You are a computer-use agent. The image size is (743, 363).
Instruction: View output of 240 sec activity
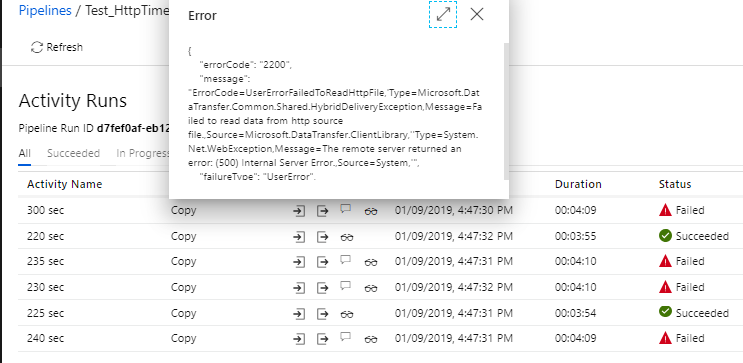pyautogui.click(x=322, y=339)
